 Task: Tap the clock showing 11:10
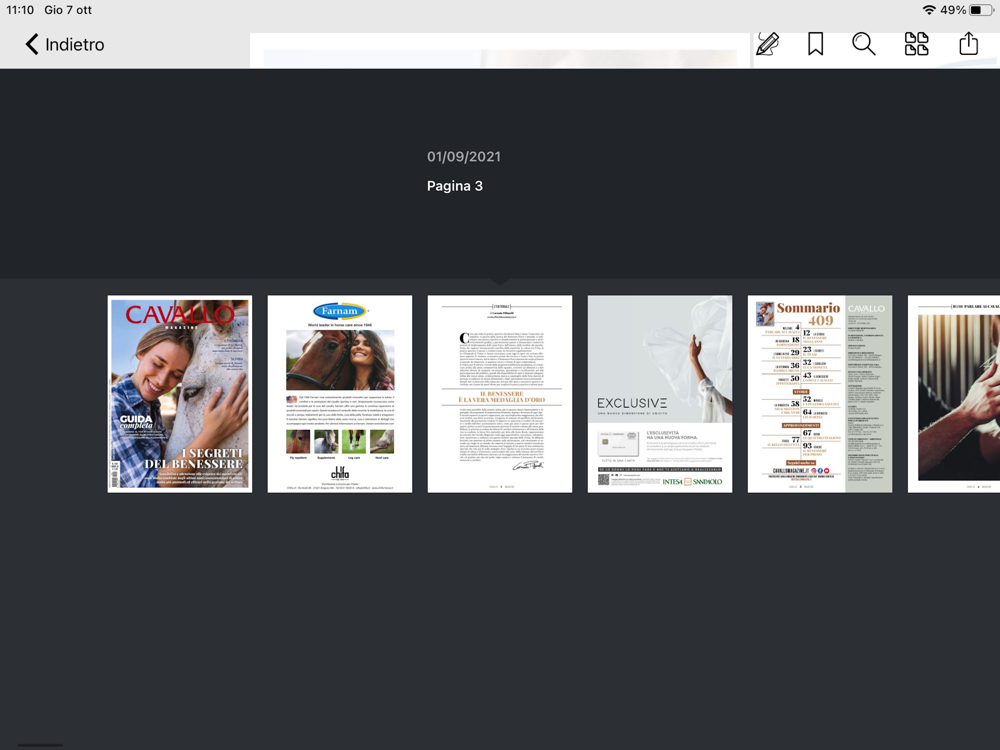tap(20, 10)
